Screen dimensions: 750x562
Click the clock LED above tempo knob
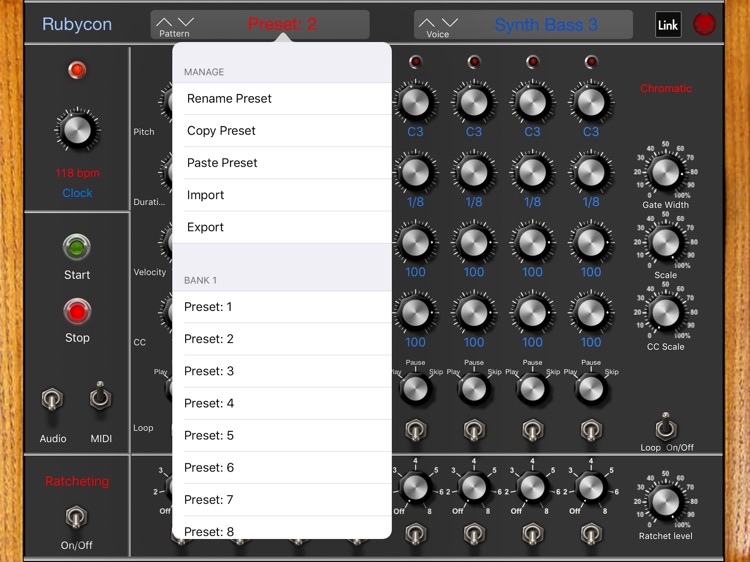[77, 70]
